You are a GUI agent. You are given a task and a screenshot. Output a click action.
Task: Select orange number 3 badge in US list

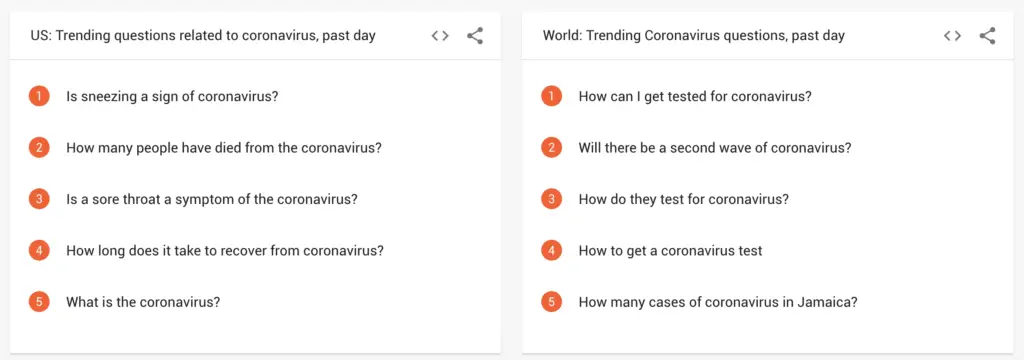coord(39,199)
